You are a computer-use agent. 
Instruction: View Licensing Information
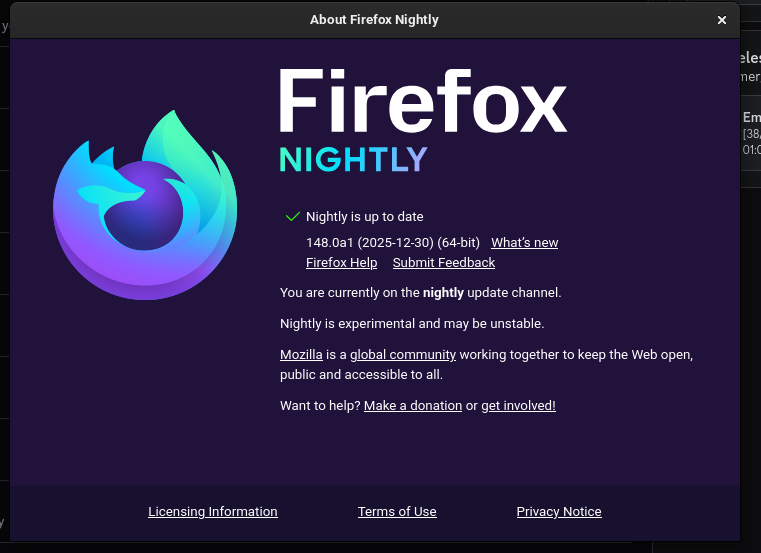(213, 512)
